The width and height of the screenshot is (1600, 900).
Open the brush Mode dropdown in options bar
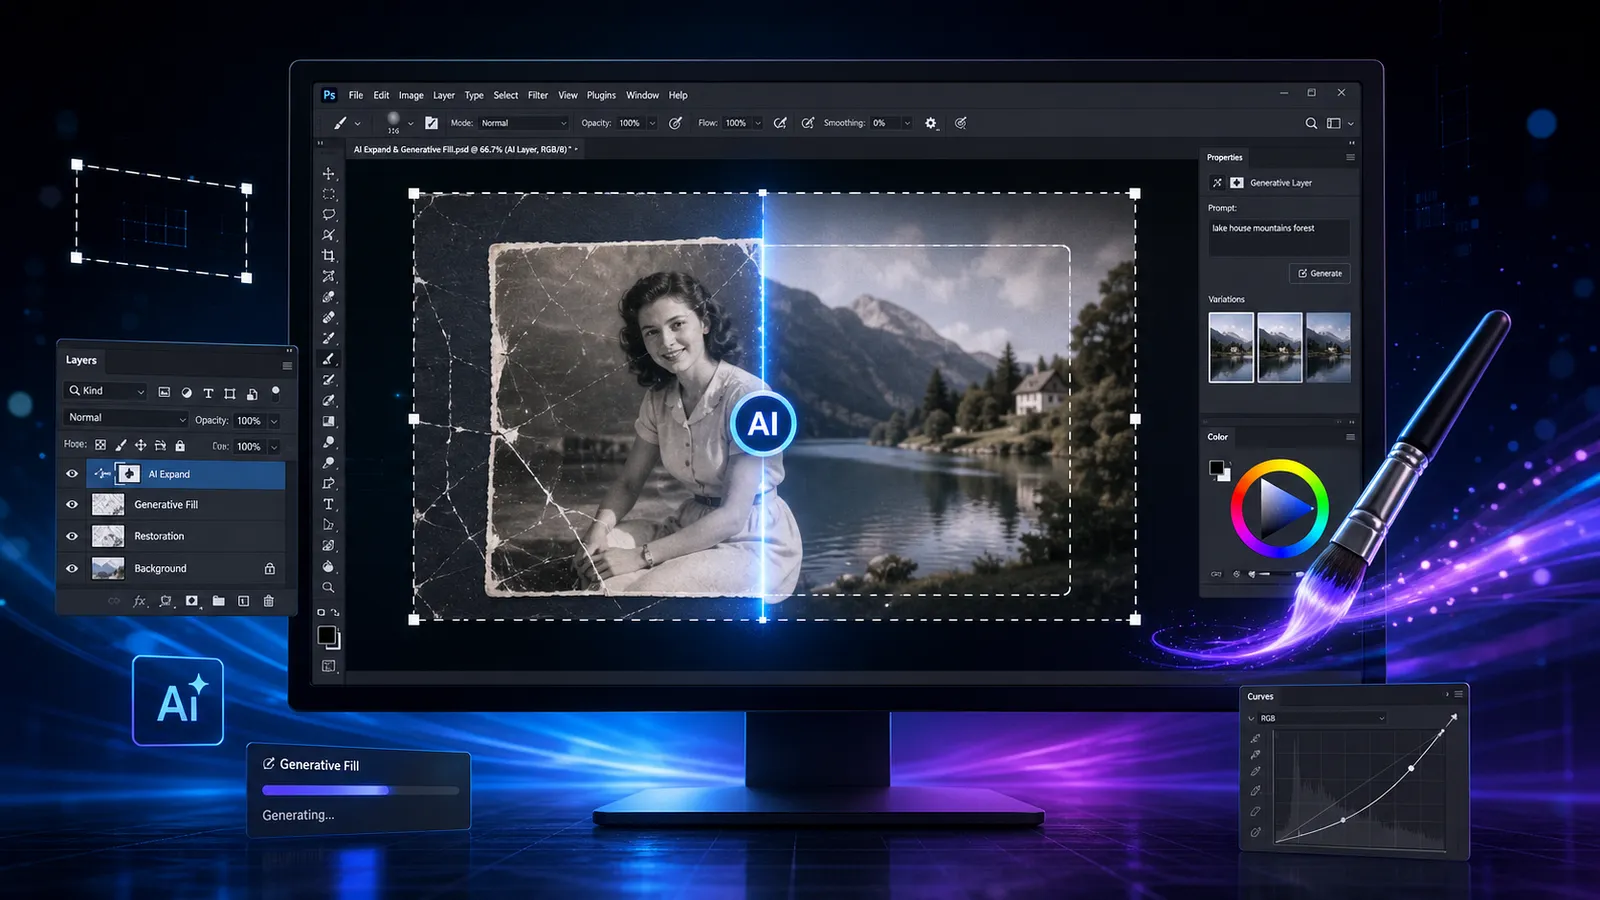[x=524, y=123]
